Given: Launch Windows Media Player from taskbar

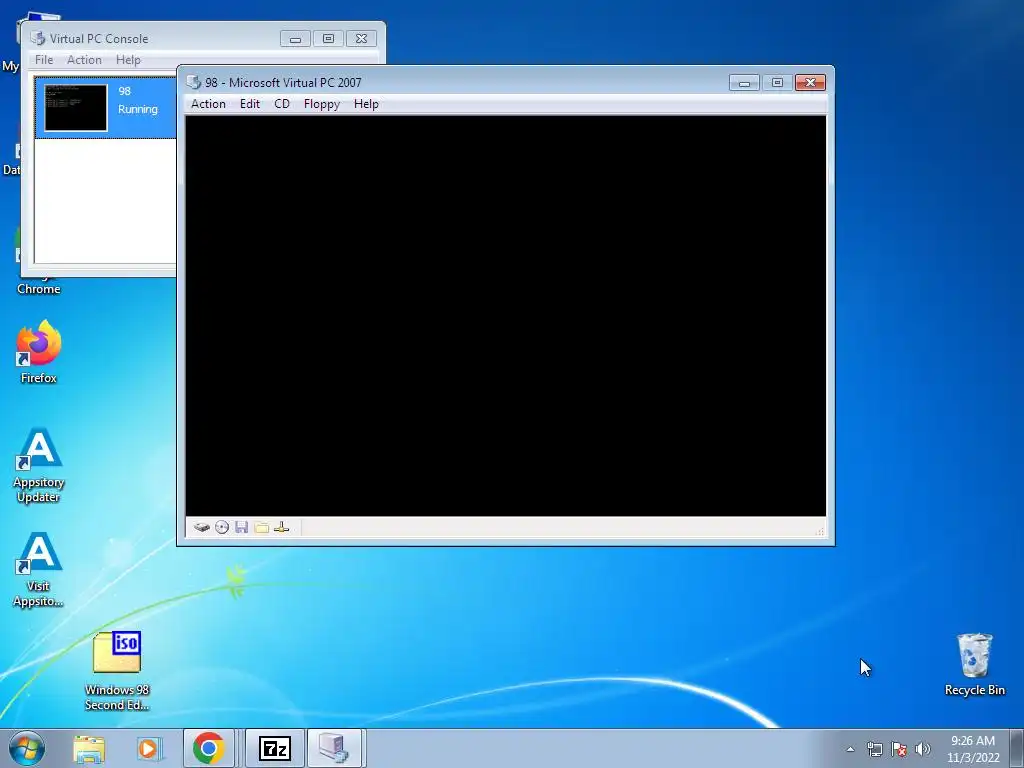Looking at the screenshot, I should point(148,749).
